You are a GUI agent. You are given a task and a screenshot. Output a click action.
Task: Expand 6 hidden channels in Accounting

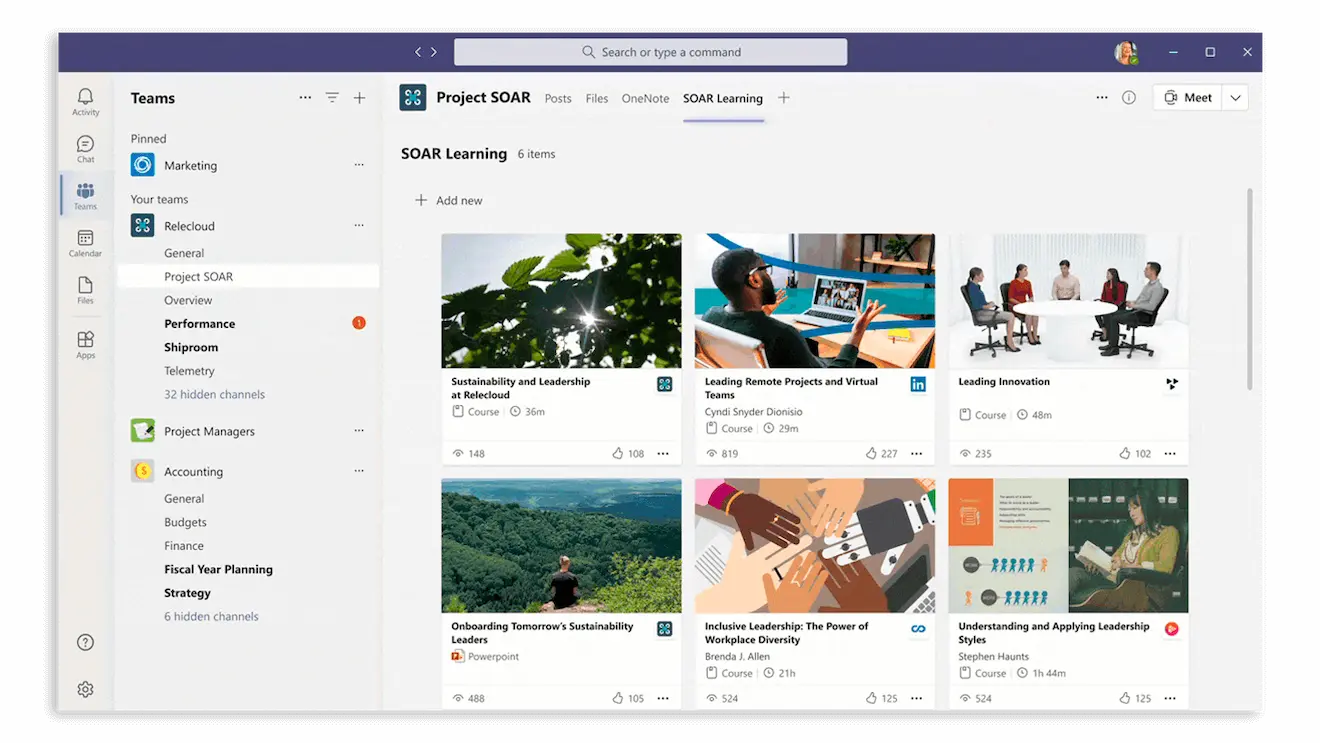(x=211, y=616)
